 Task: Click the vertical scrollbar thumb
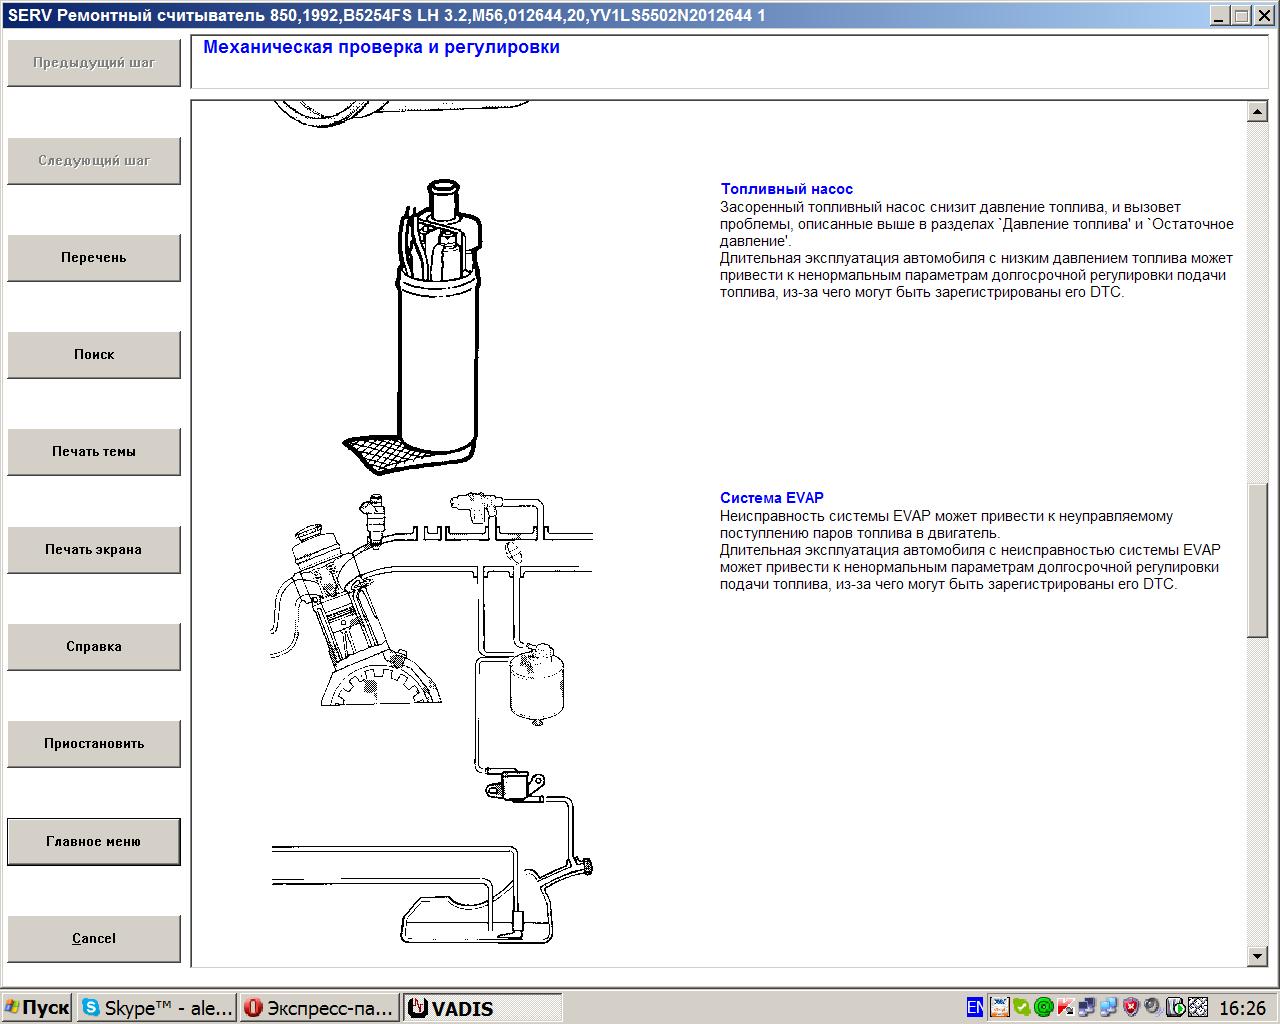[x=1258, y=560]
